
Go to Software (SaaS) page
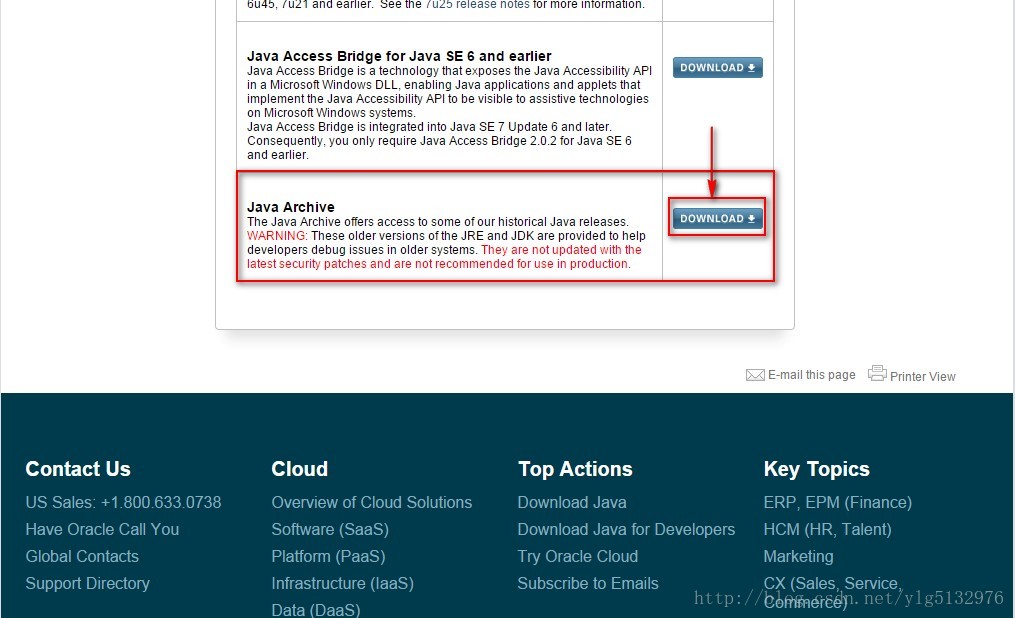click(x=330, y=529)
